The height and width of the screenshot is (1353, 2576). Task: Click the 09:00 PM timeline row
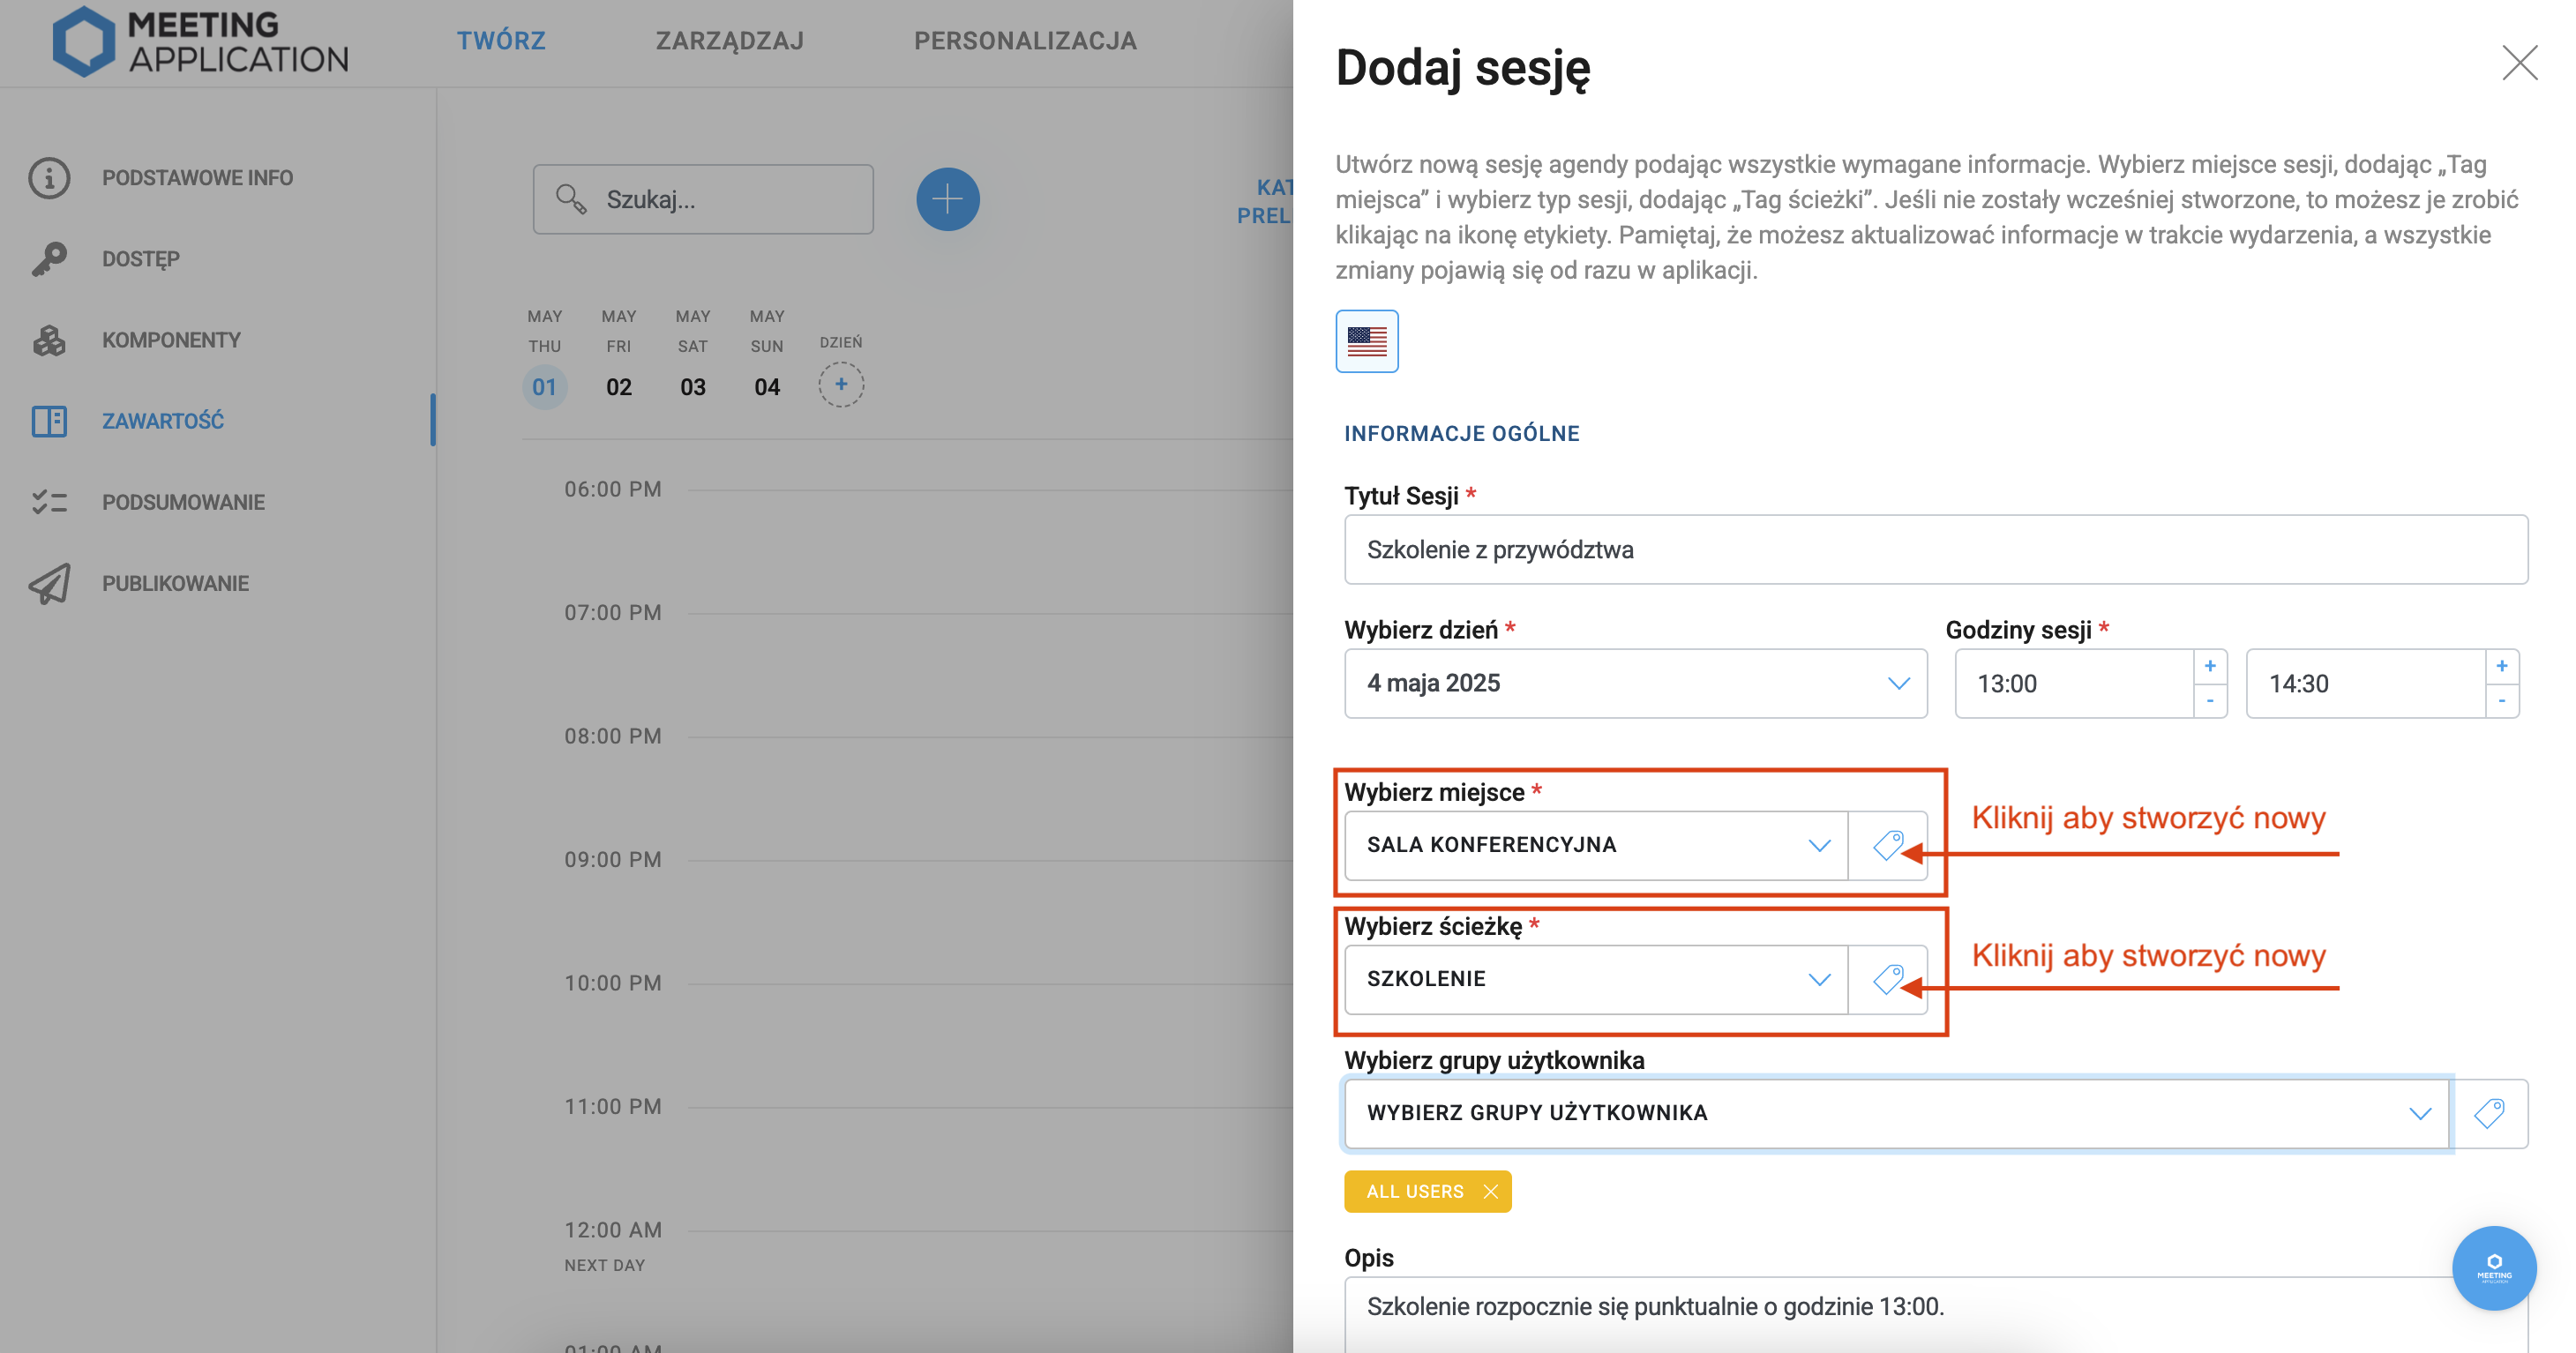(x=927, y=860)
